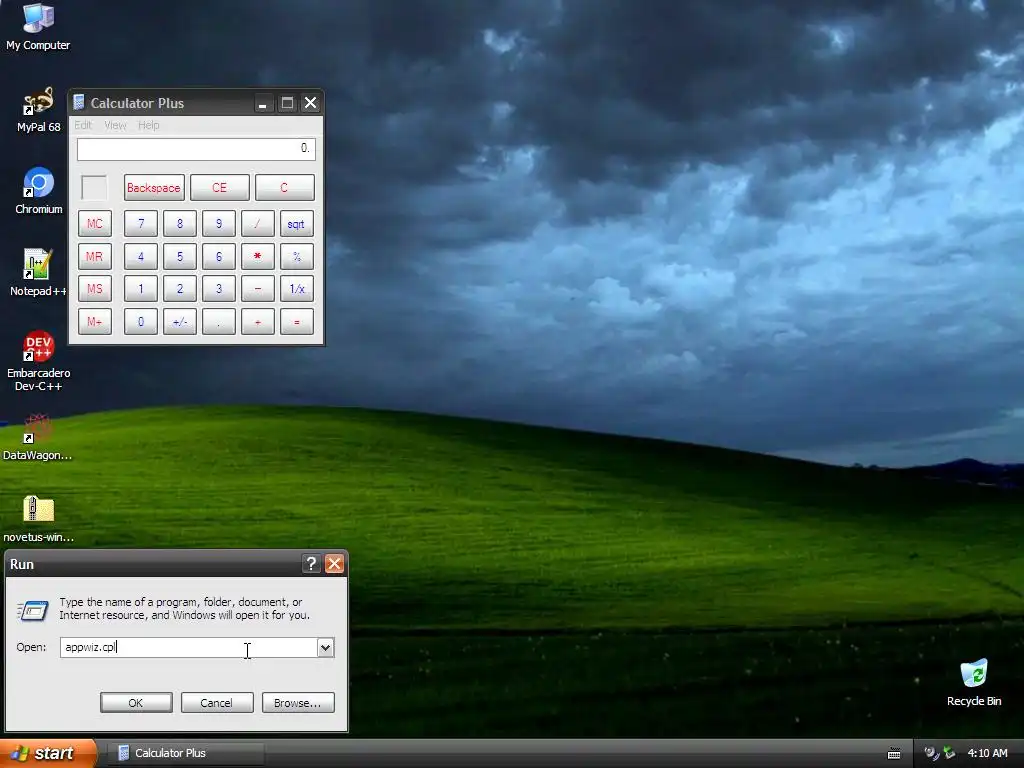Click the calculator display field showing 0.
1024x768 pixels.
tap(196, 149)
